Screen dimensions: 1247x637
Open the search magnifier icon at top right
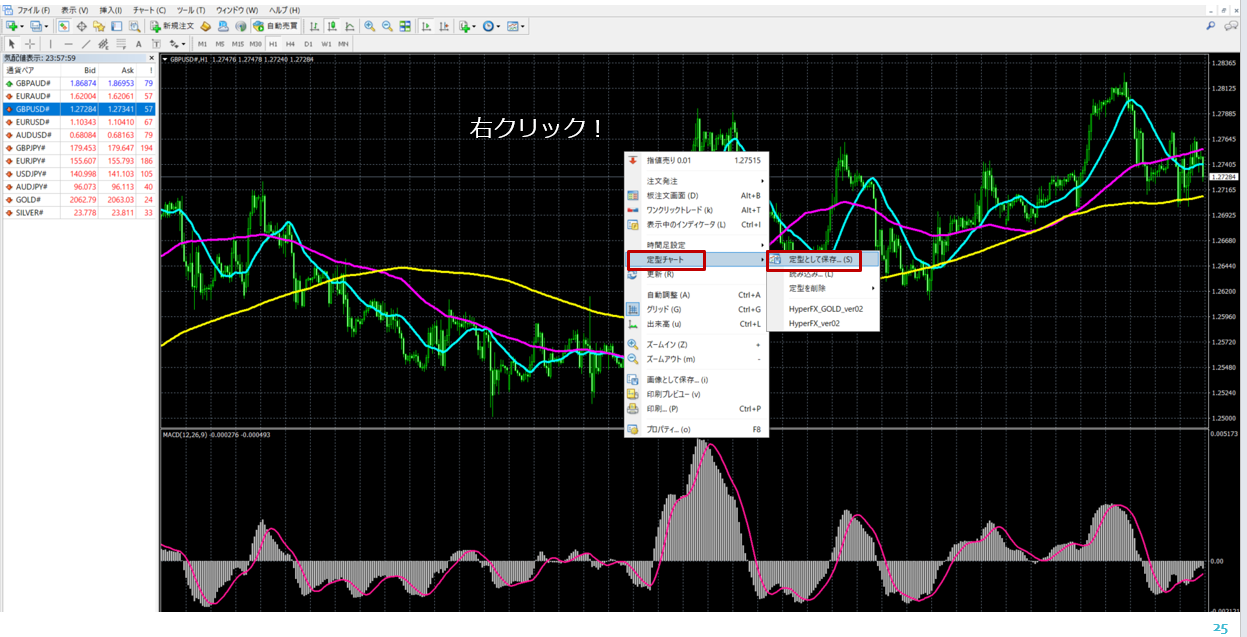pos(1211,26)
